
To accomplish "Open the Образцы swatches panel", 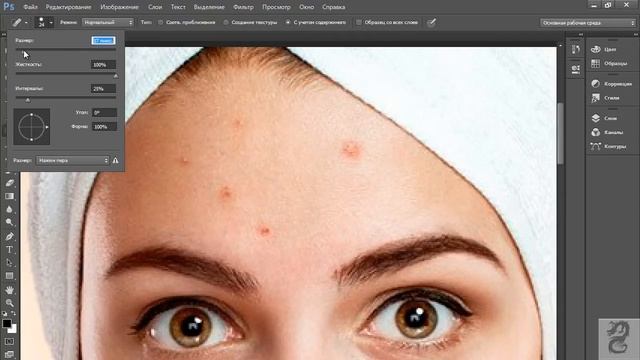I will [609, 64].
